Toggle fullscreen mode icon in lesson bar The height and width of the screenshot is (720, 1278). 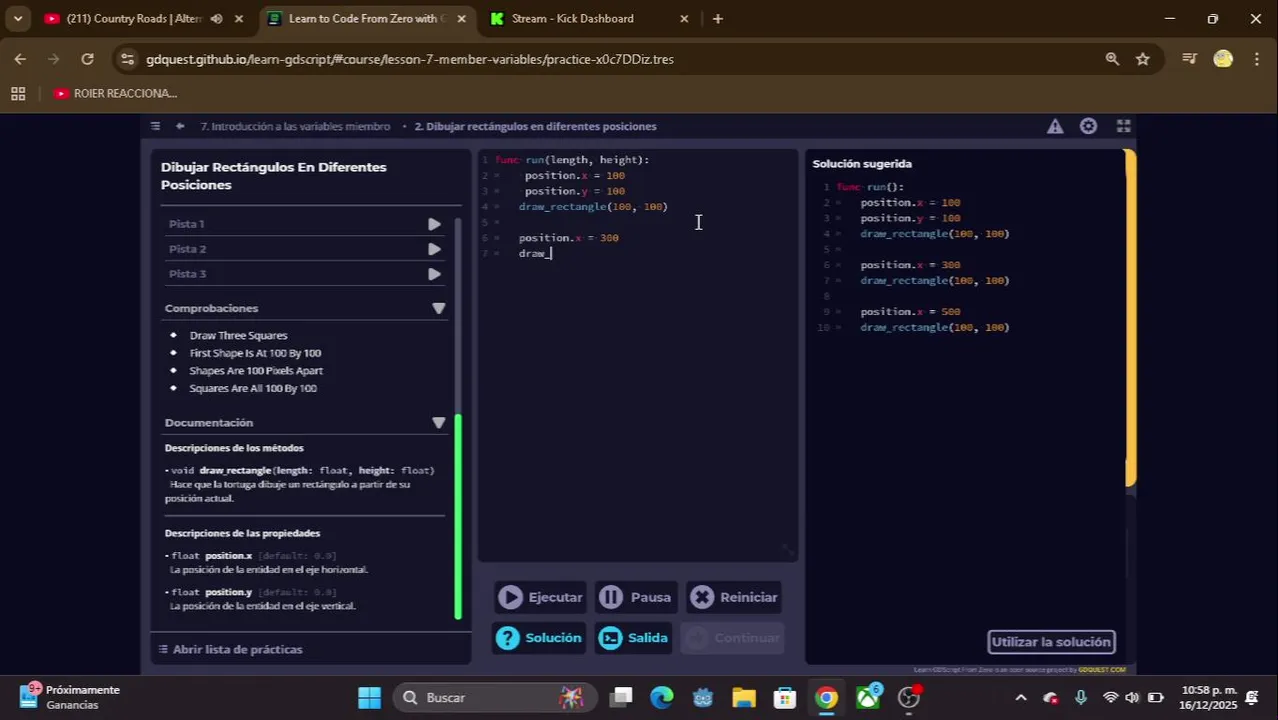[1123, 126]
